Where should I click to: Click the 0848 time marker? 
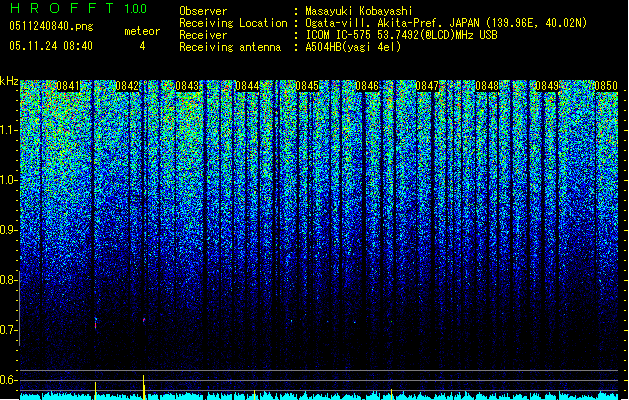point(487,86)
